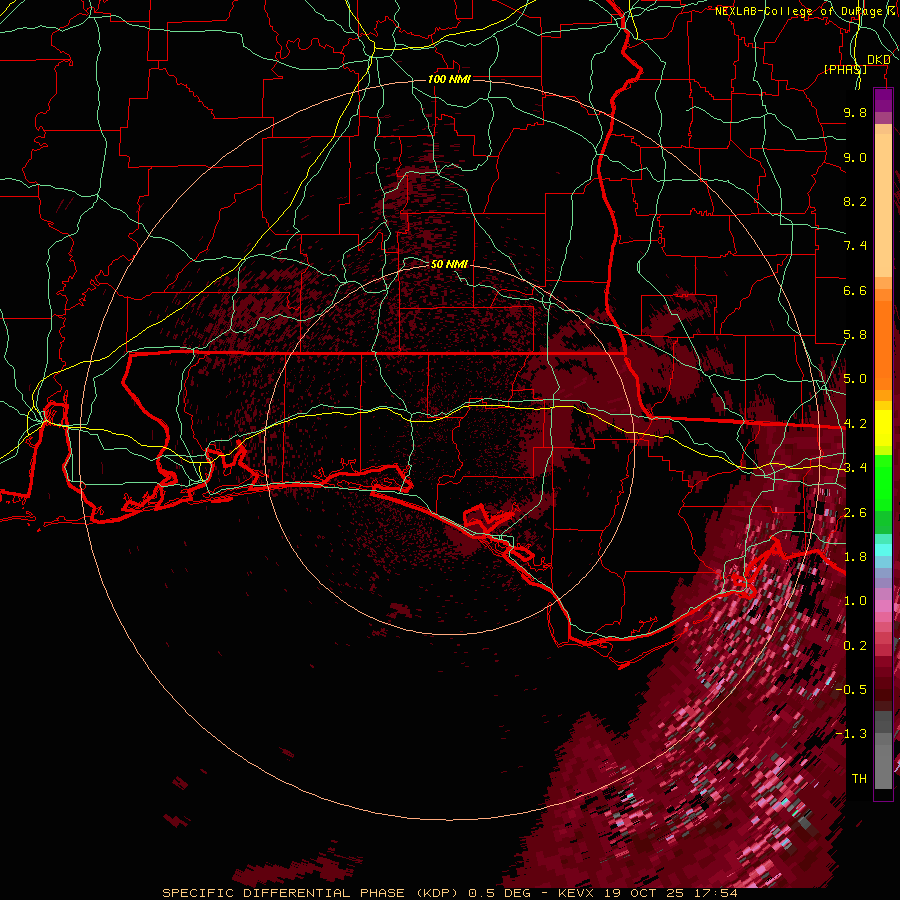The image size is (900, 900).
Task: Click the SPECIFIC DIFFERENTIAL PHASE (KDP) caption
Action: 311,893
